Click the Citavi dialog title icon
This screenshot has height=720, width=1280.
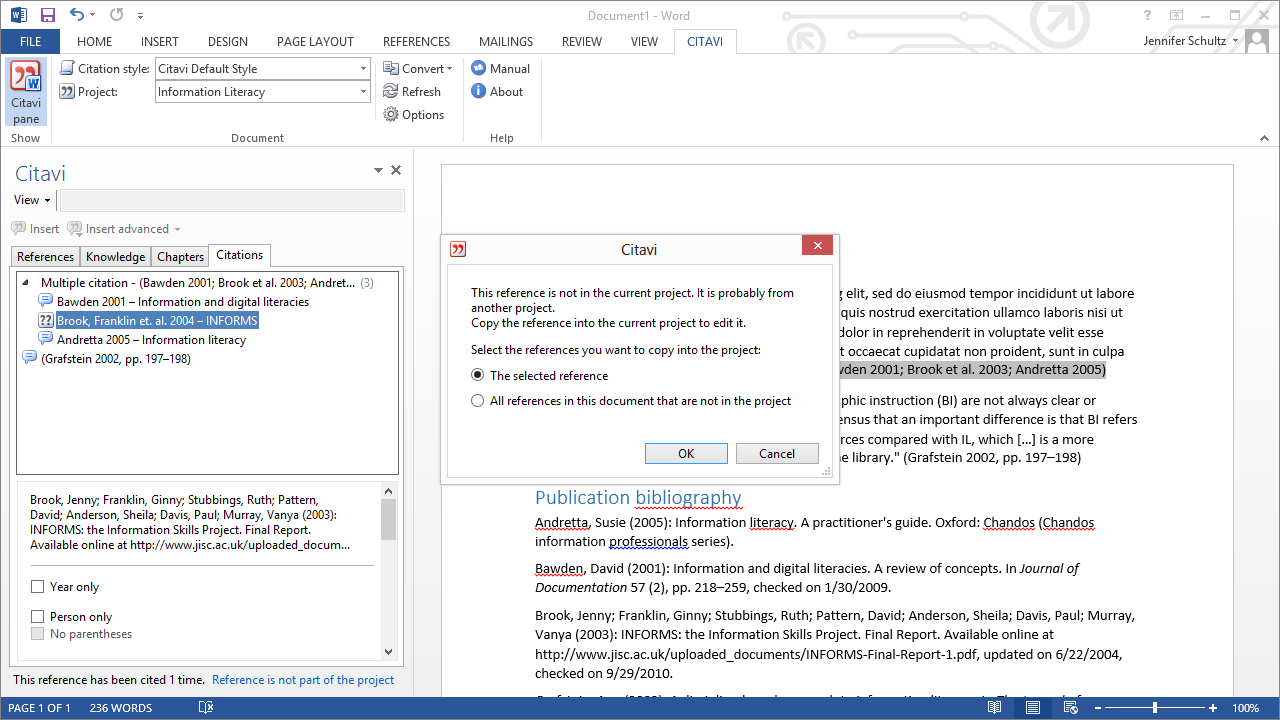[x=458, y=249]
